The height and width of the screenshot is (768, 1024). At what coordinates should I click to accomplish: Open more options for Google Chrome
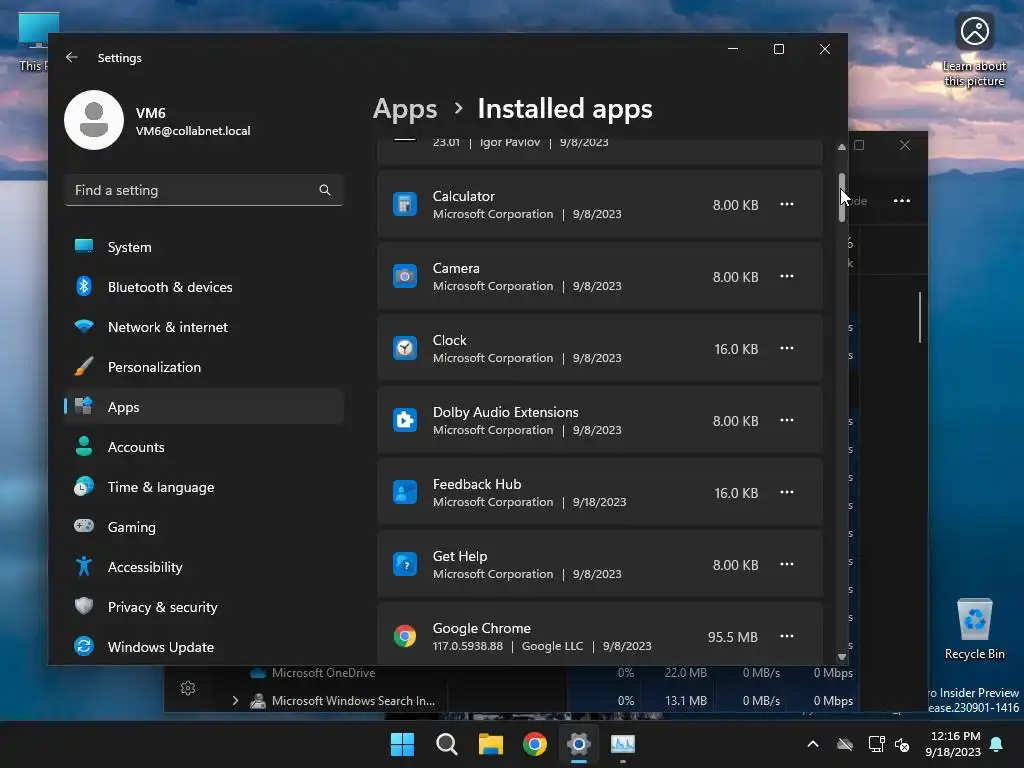click(787, 636)
